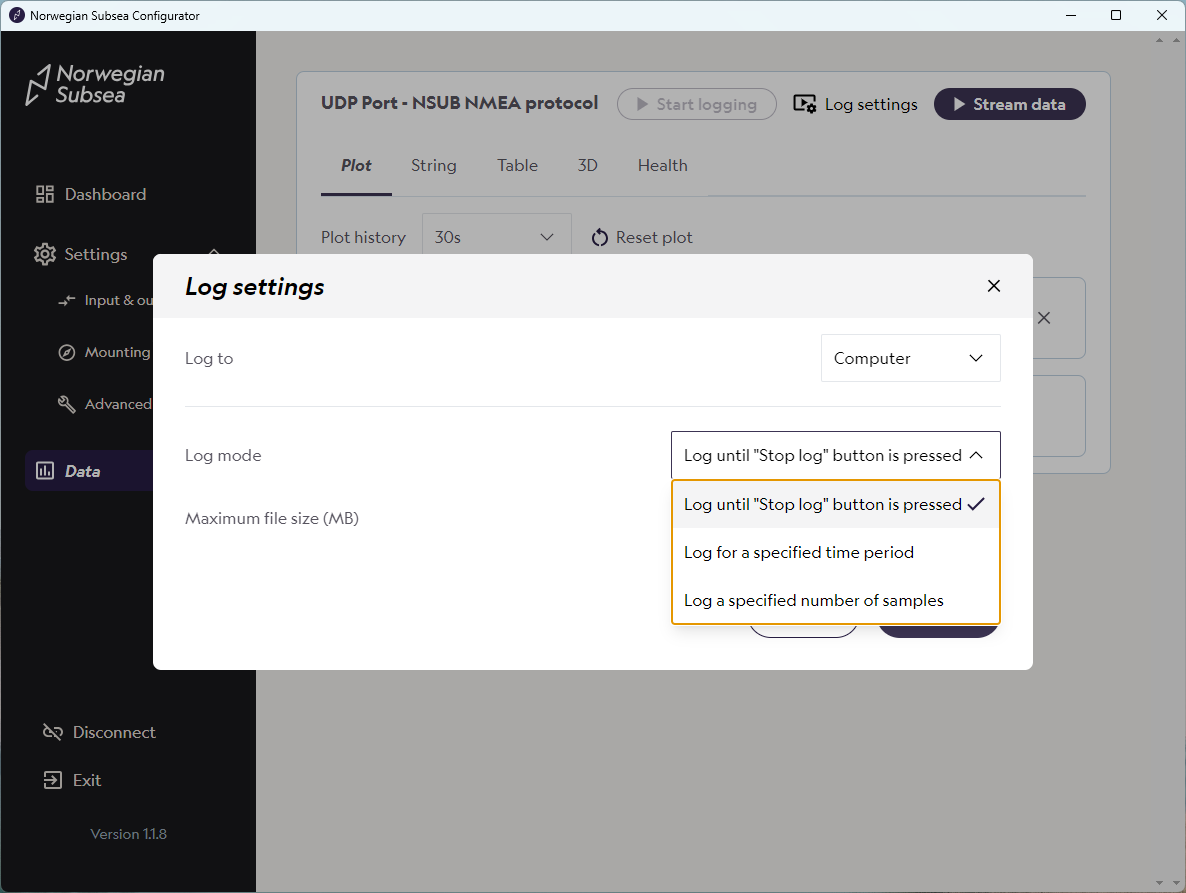Viewport: 1186px width, 893px height.
Task: Switch to the Table tab
Action: pos(517,166)
